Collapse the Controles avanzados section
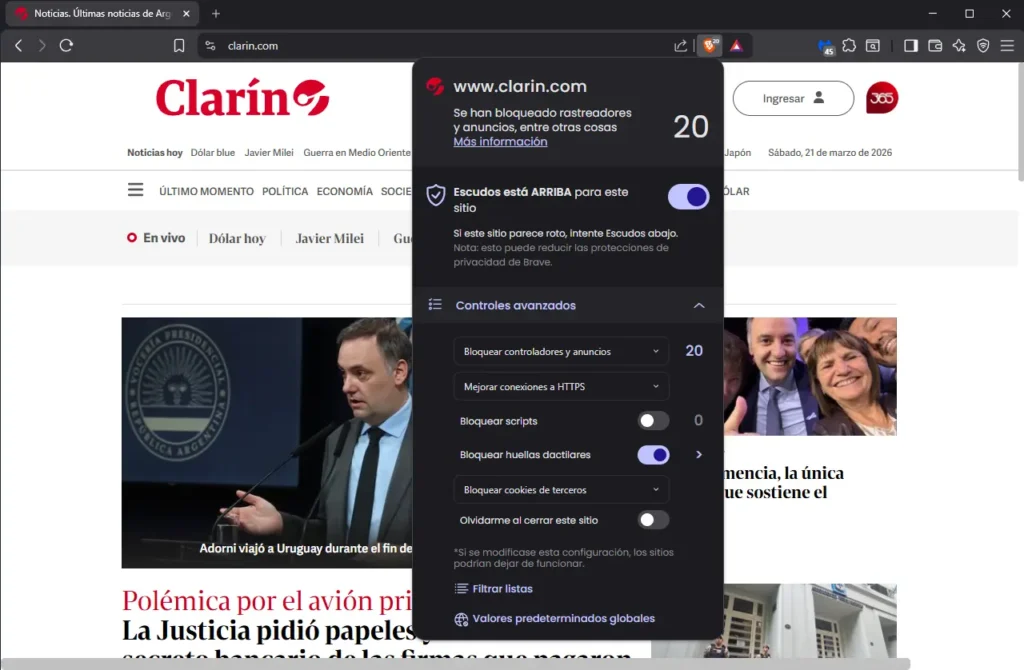This screenshot has height=670, width=1024. click(699, 305)
